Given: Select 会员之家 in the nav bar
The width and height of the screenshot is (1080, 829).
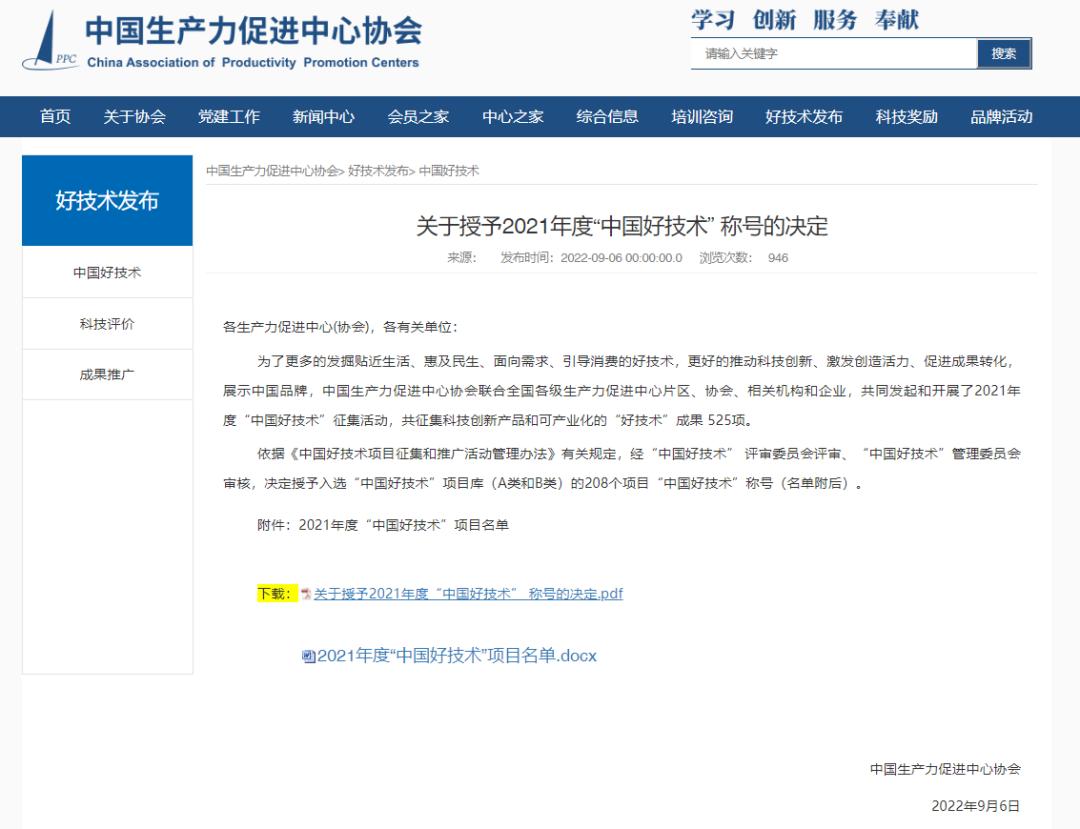Looking at the screenshot, I should click(x=418, y=116).
